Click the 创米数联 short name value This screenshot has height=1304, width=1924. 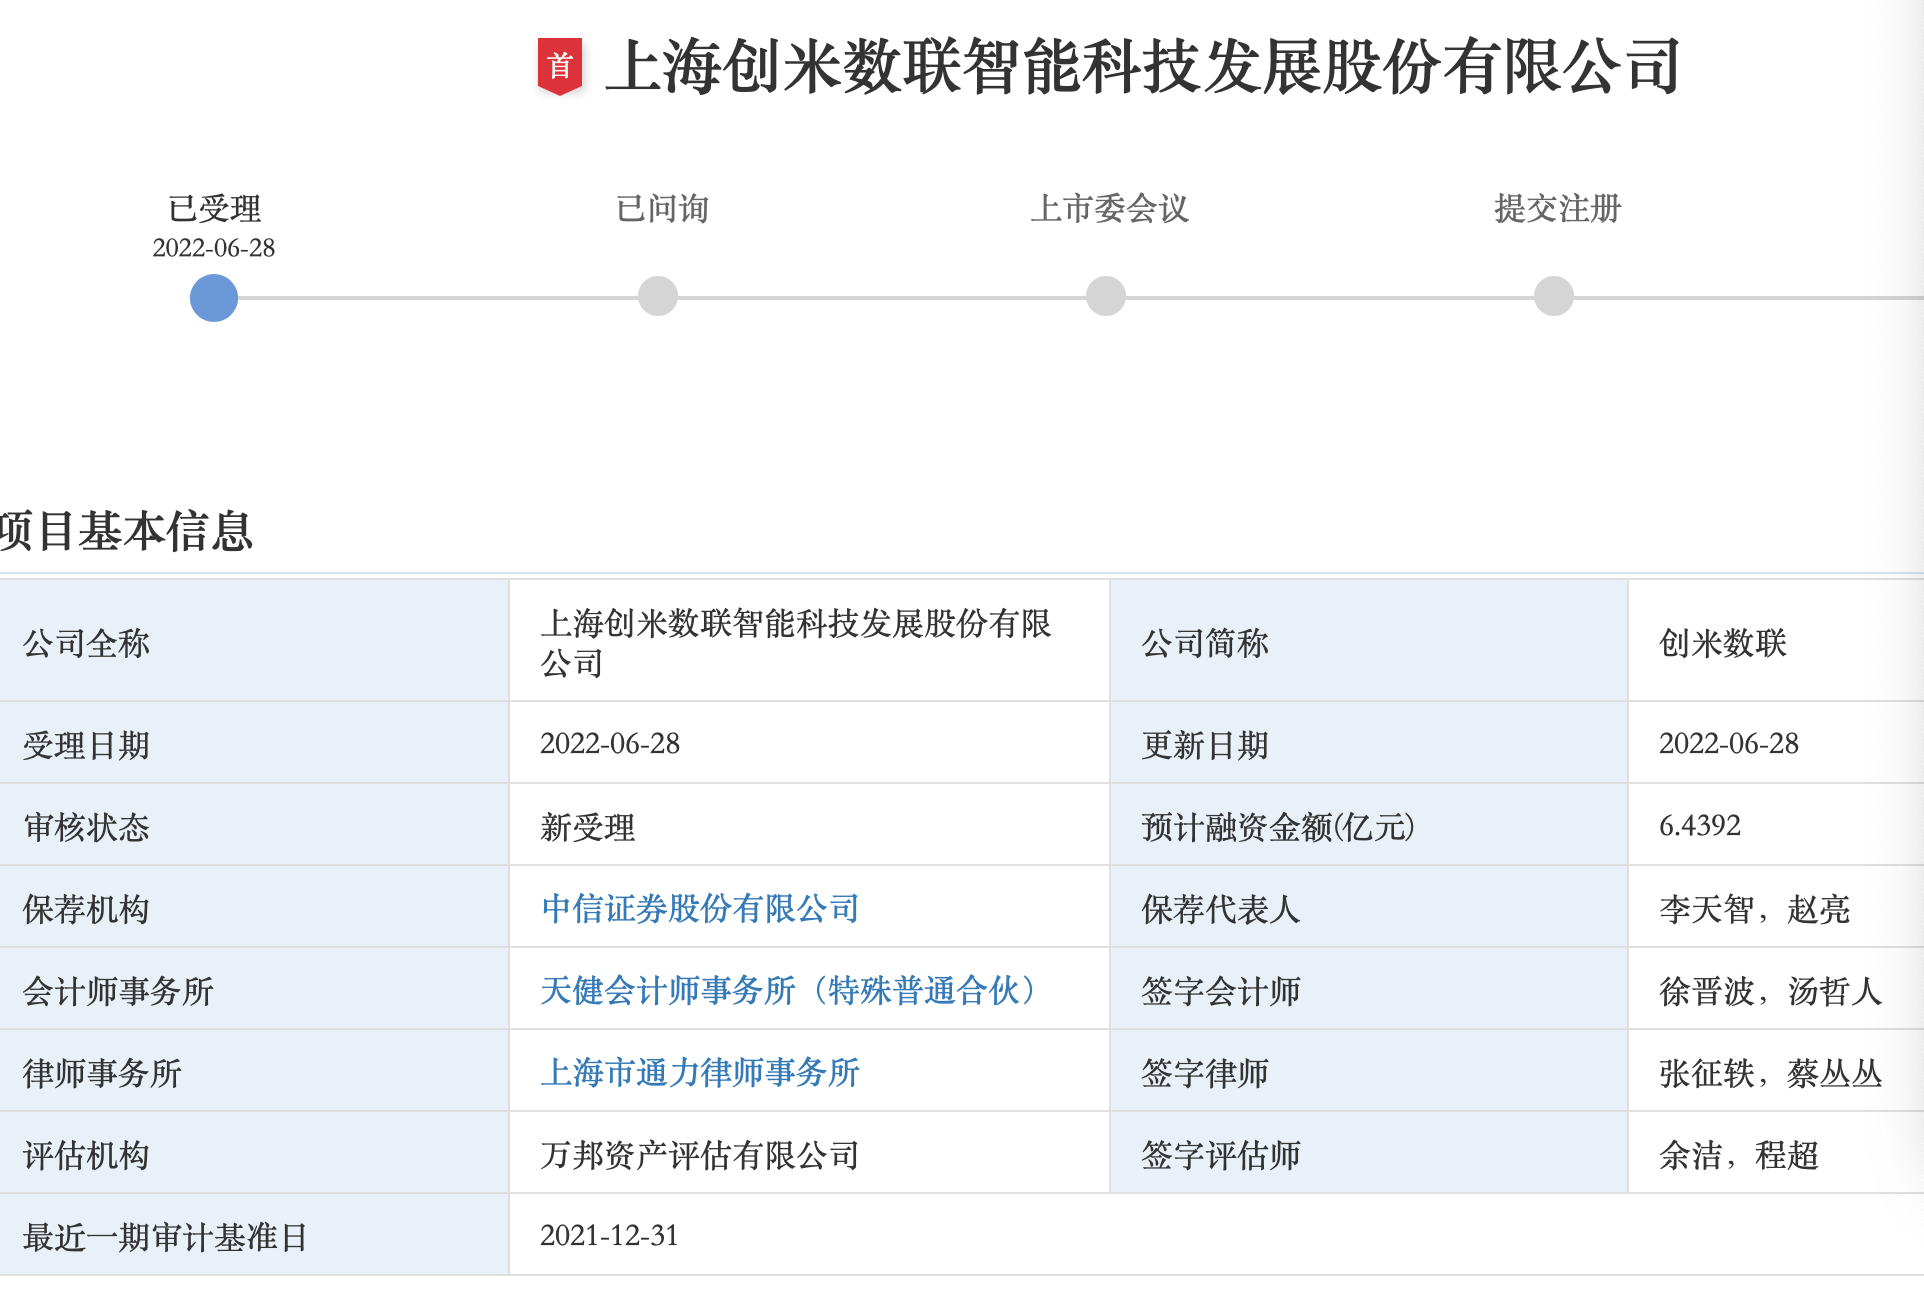[1723, 643]
